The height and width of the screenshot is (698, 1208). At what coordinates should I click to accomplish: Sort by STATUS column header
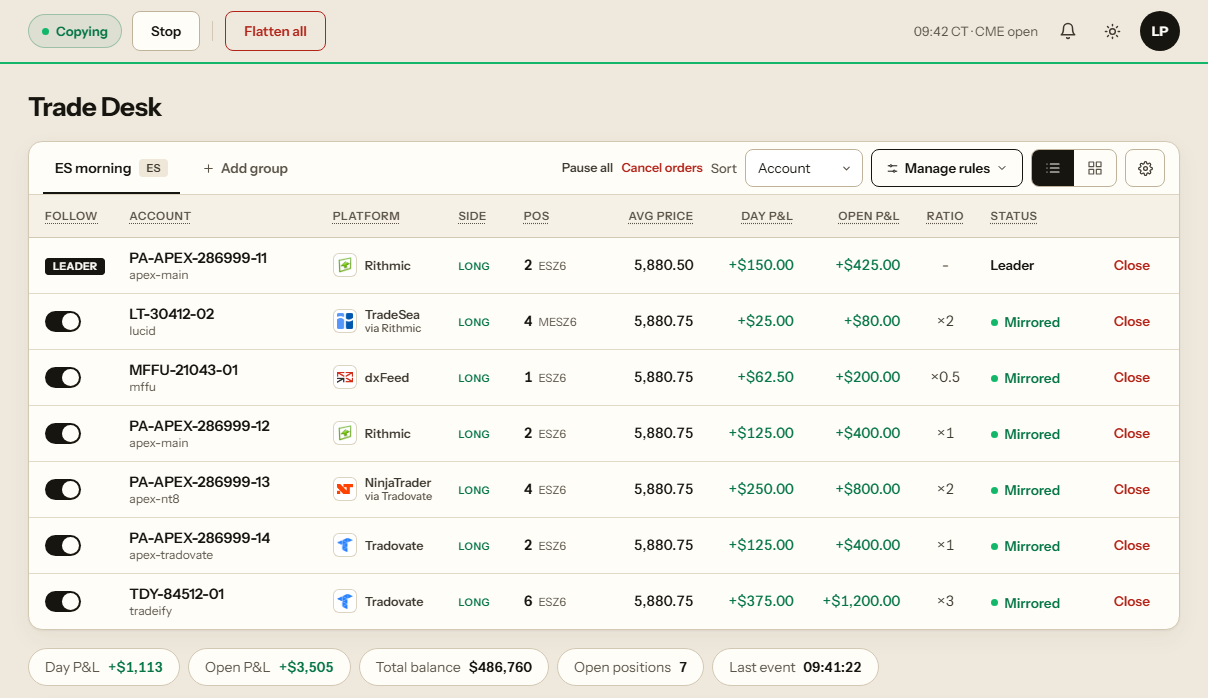1013,216
